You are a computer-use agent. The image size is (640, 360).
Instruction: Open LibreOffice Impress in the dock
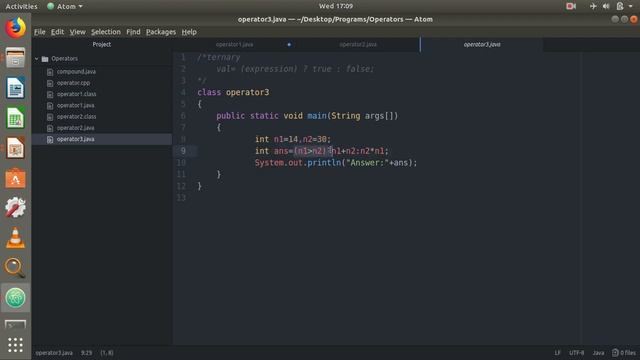coord(15,148)
